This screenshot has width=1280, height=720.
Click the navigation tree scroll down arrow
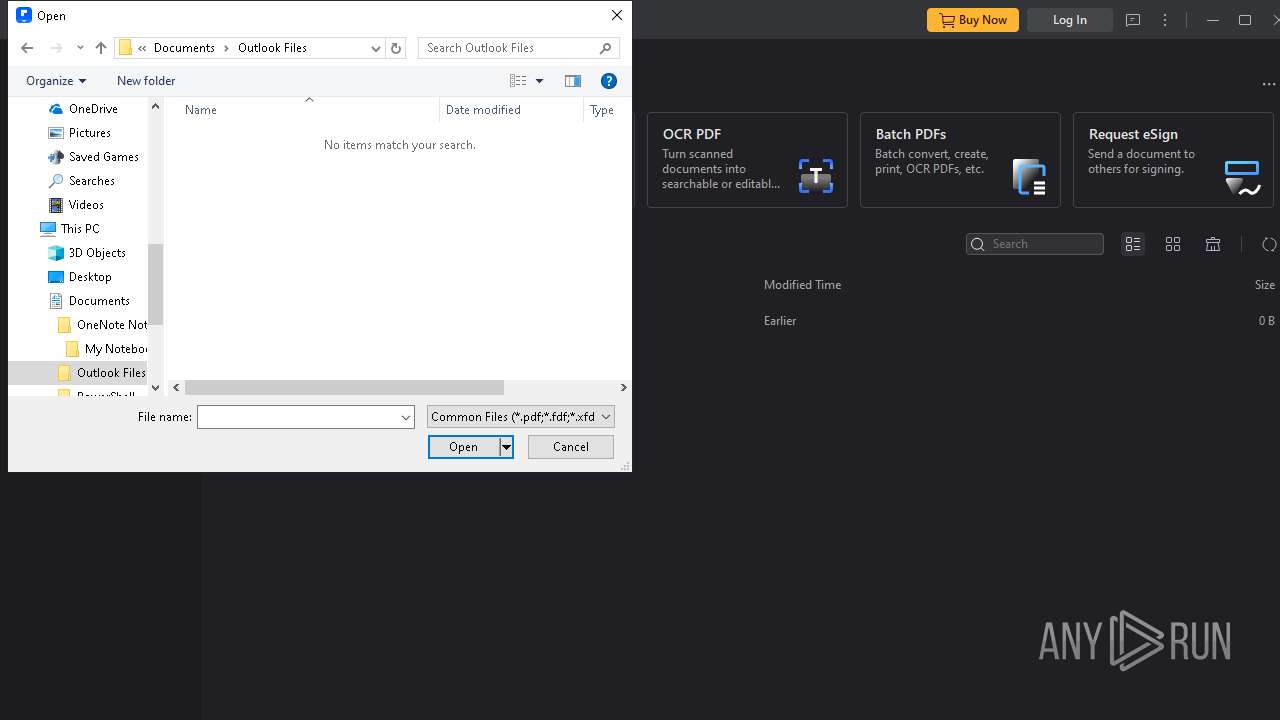point(155,388)
